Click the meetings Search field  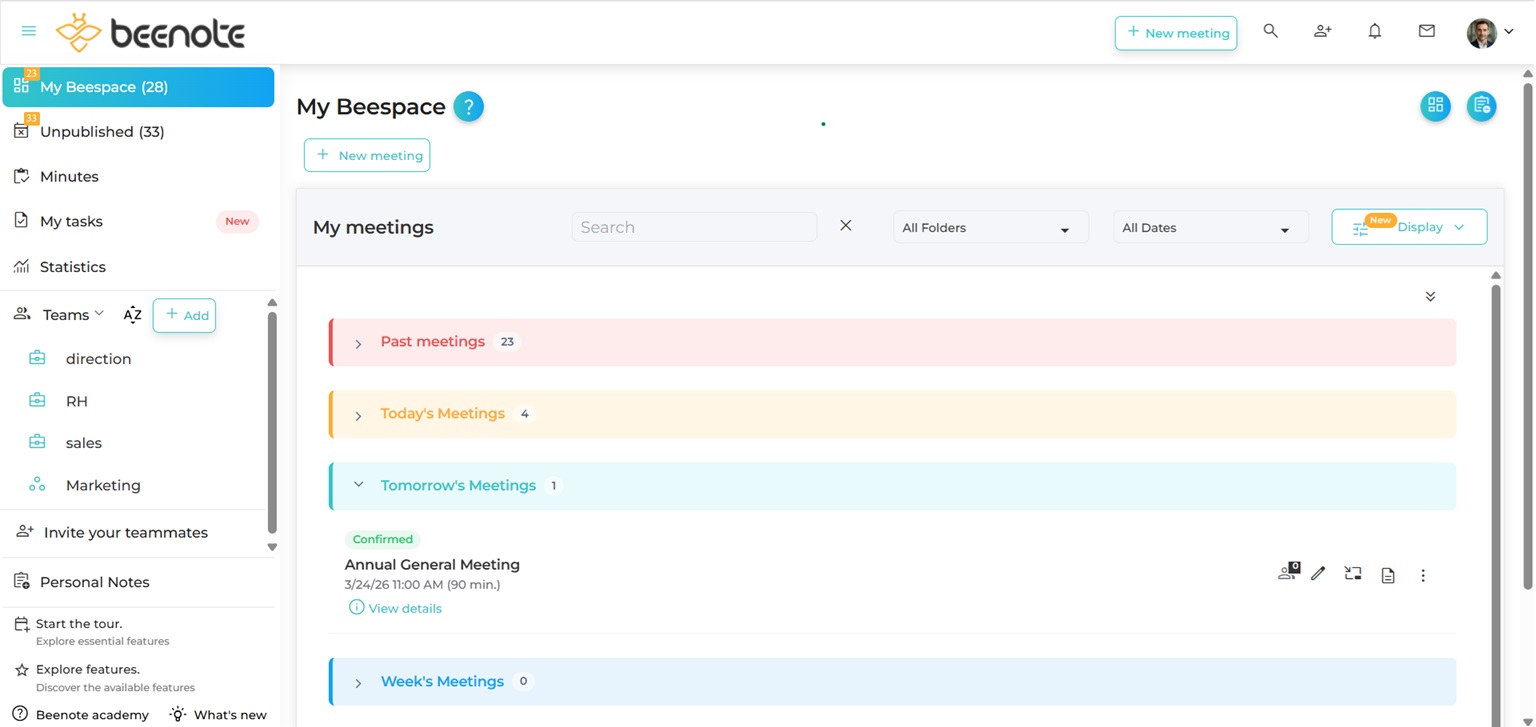694,227
